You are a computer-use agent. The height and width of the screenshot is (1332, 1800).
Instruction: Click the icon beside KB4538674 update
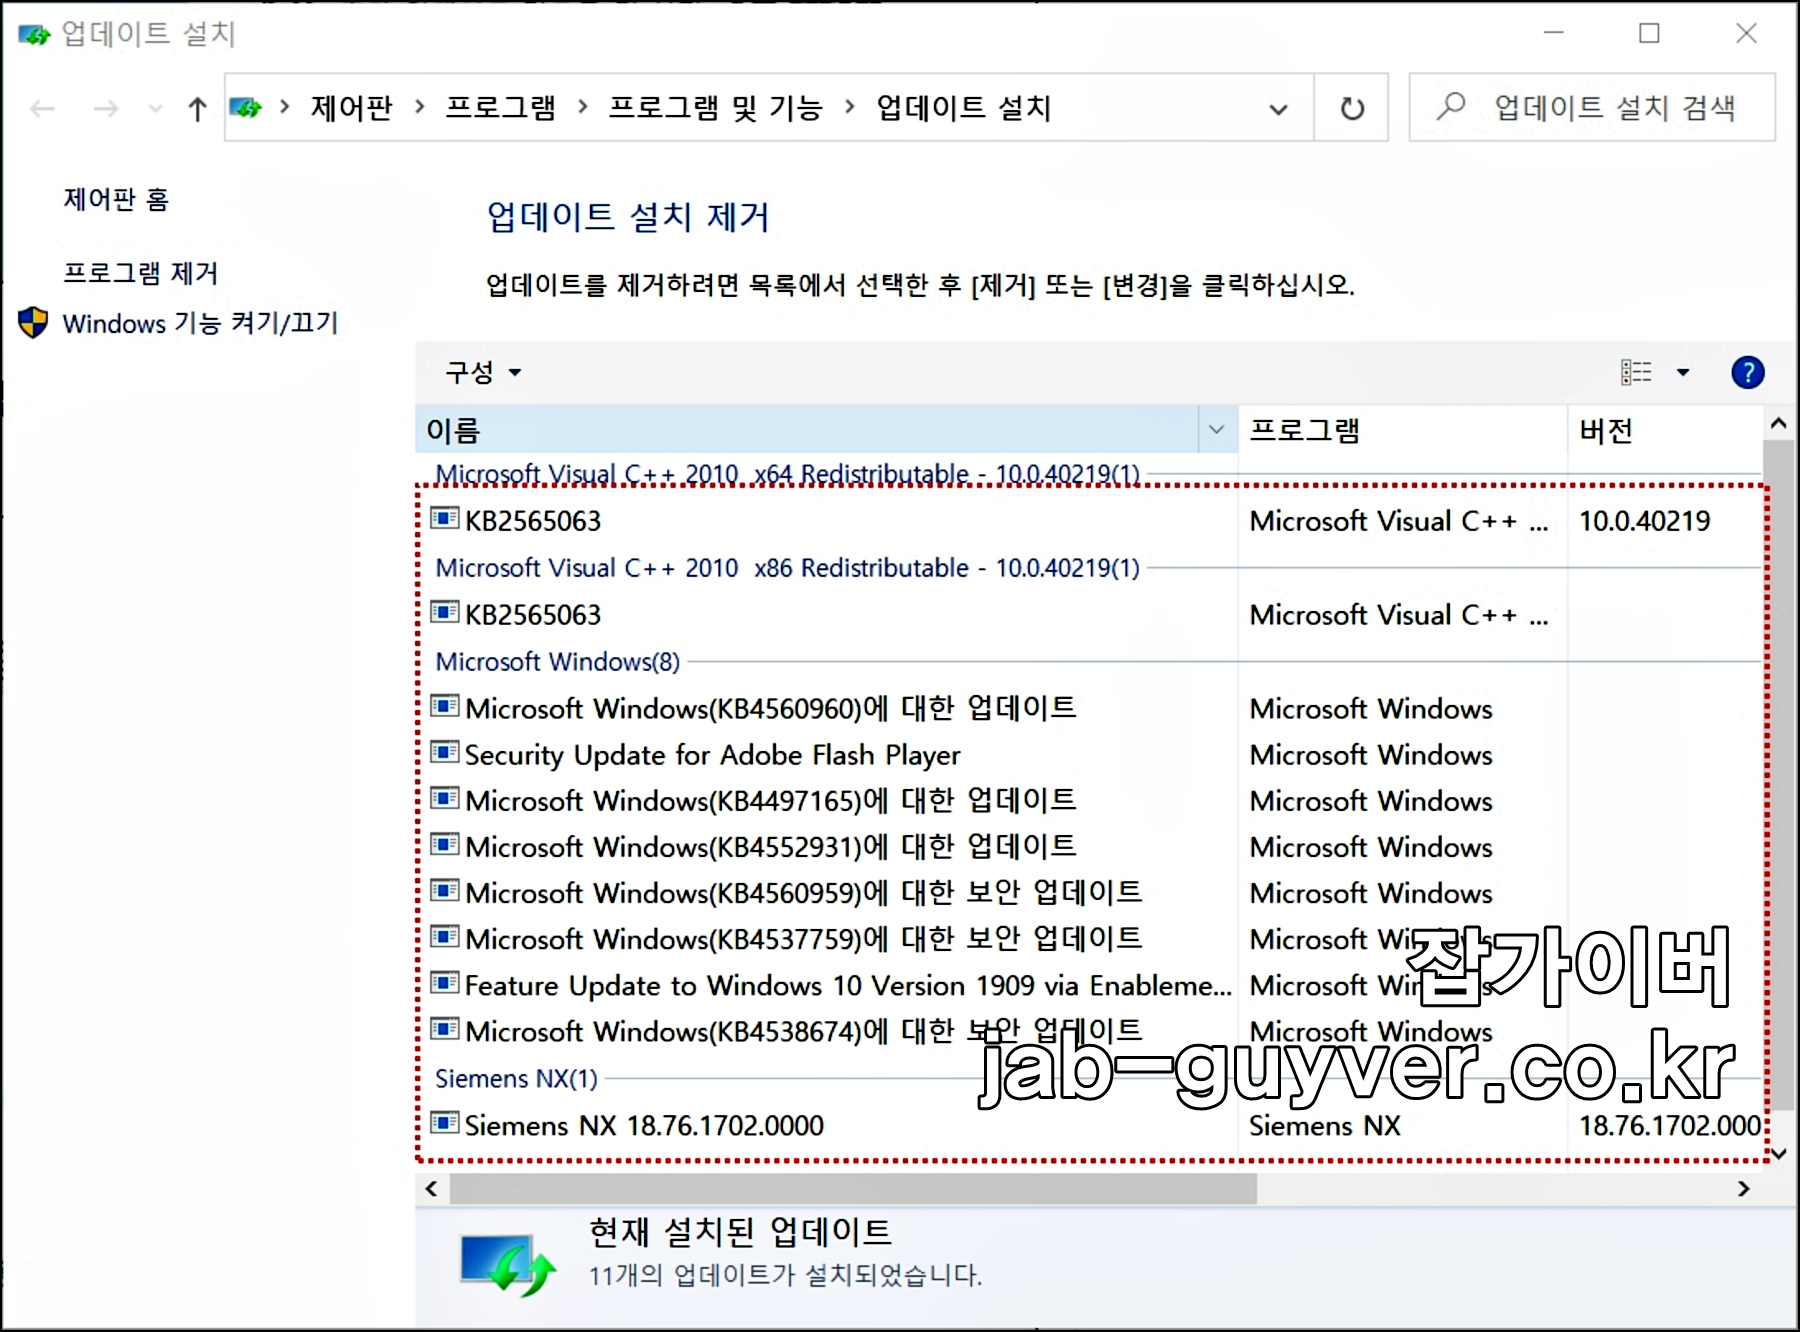pos(445,1029)
